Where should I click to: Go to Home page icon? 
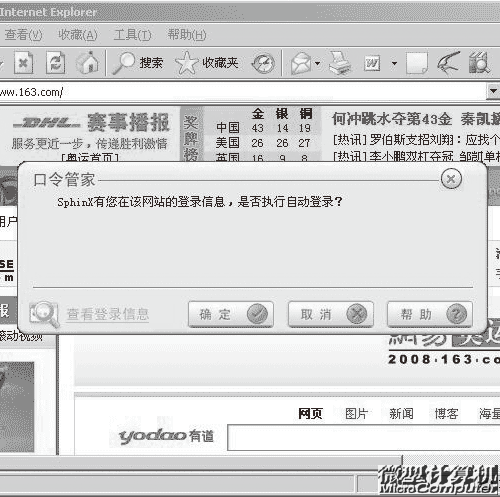[87, 63]
